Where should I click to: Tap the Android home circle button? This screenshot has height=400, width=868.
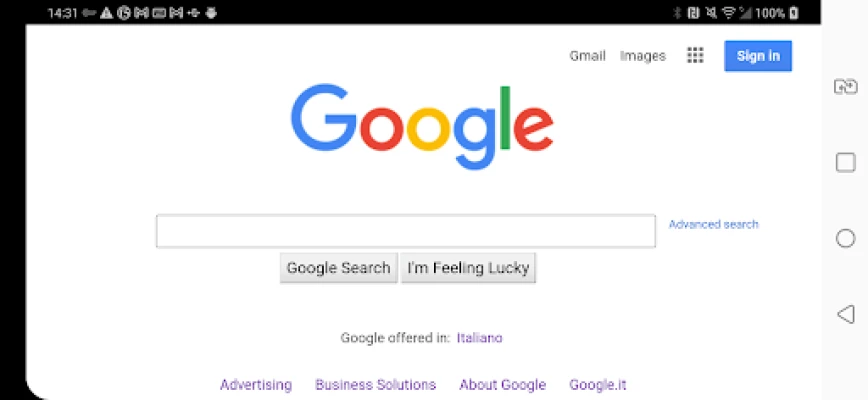[845, 238]
